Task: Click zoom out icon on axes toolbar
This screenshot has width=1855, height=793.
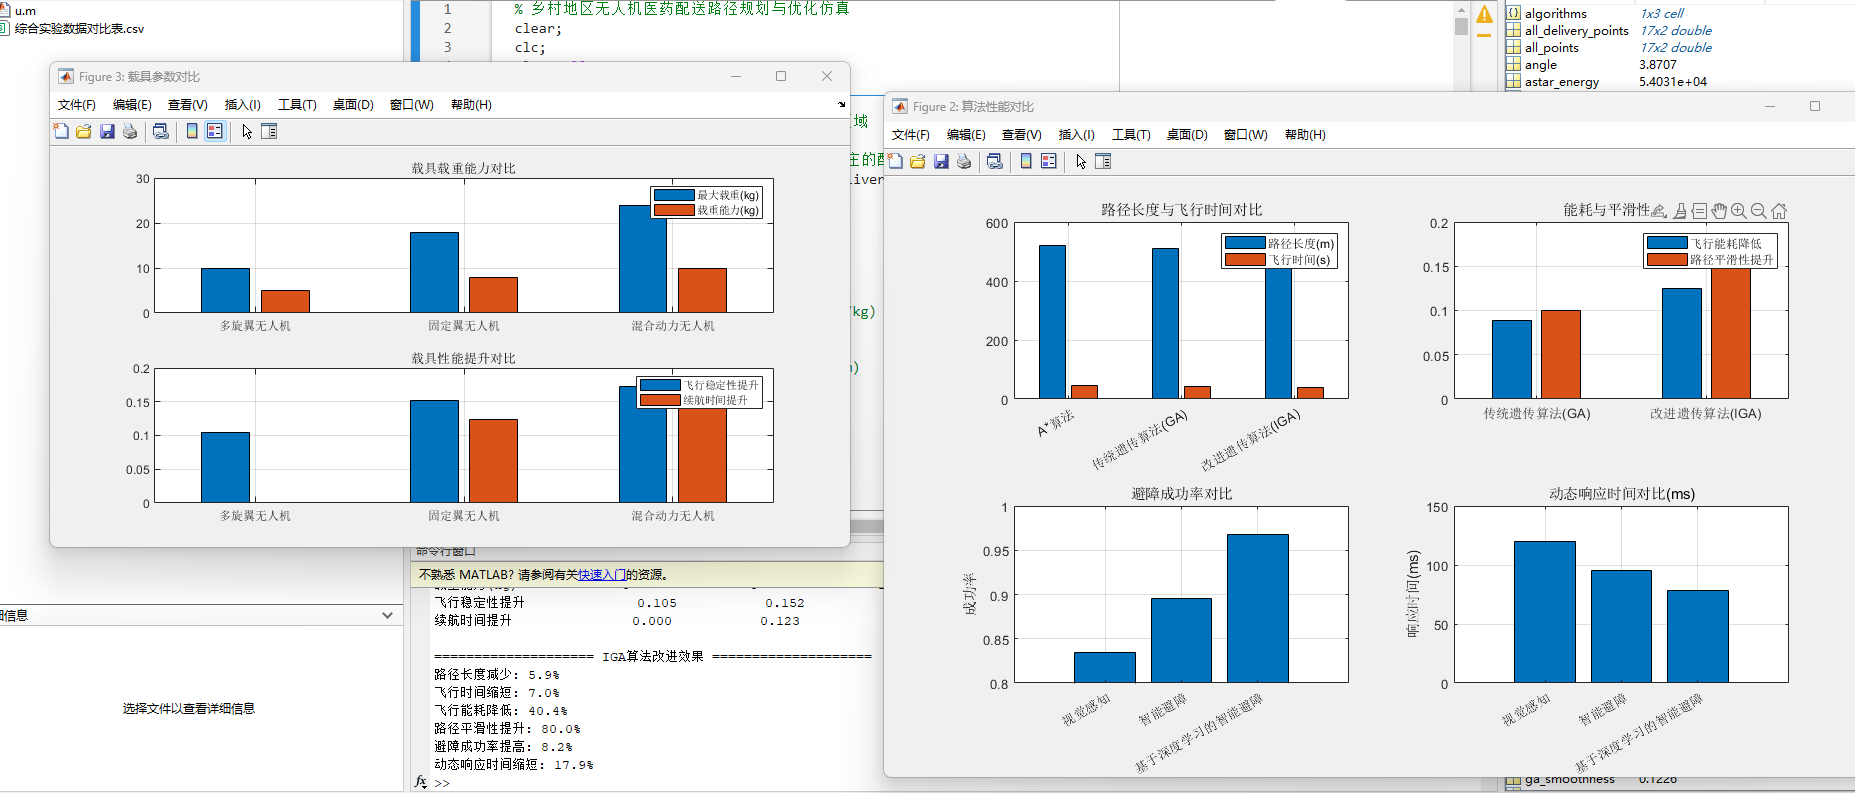Action: click(1758, 210)
